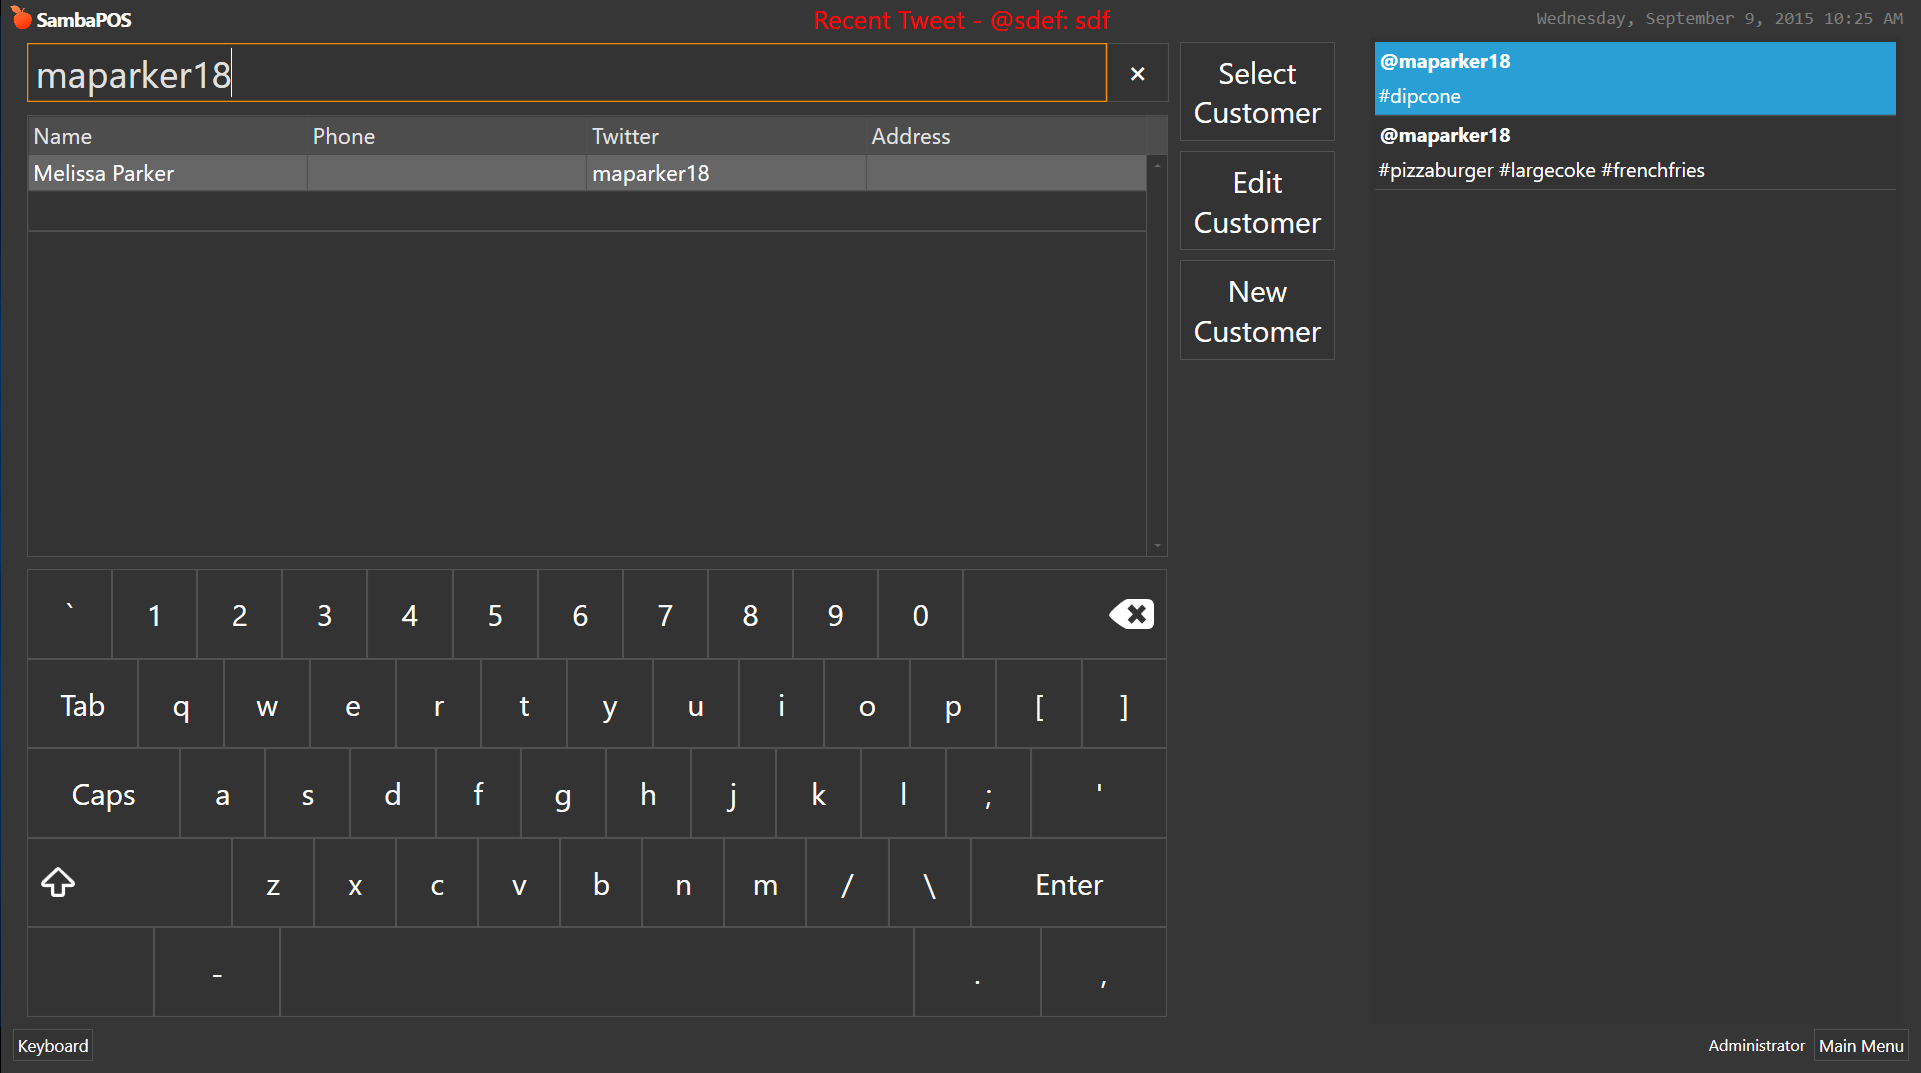Image resolution: width=1921 pixels, height=1073 pixels.
Task: Tap the letter w key
Action: click(x=267, y=705)
